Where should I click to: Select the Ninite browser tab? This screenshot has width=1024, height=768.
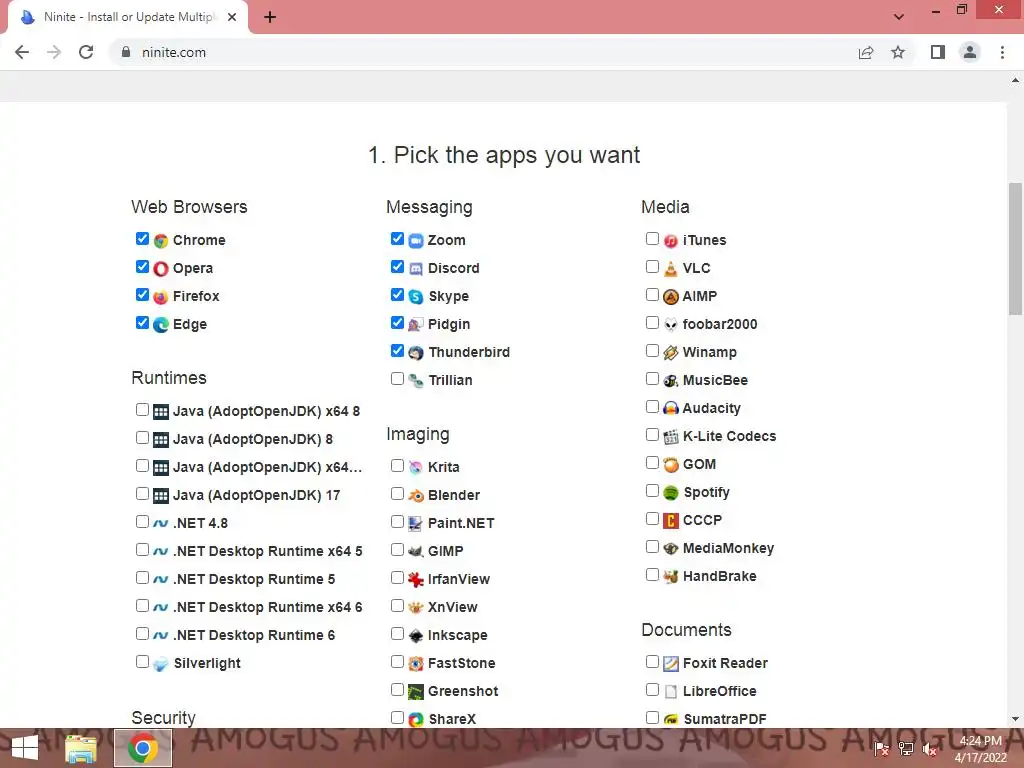point(127,17)
